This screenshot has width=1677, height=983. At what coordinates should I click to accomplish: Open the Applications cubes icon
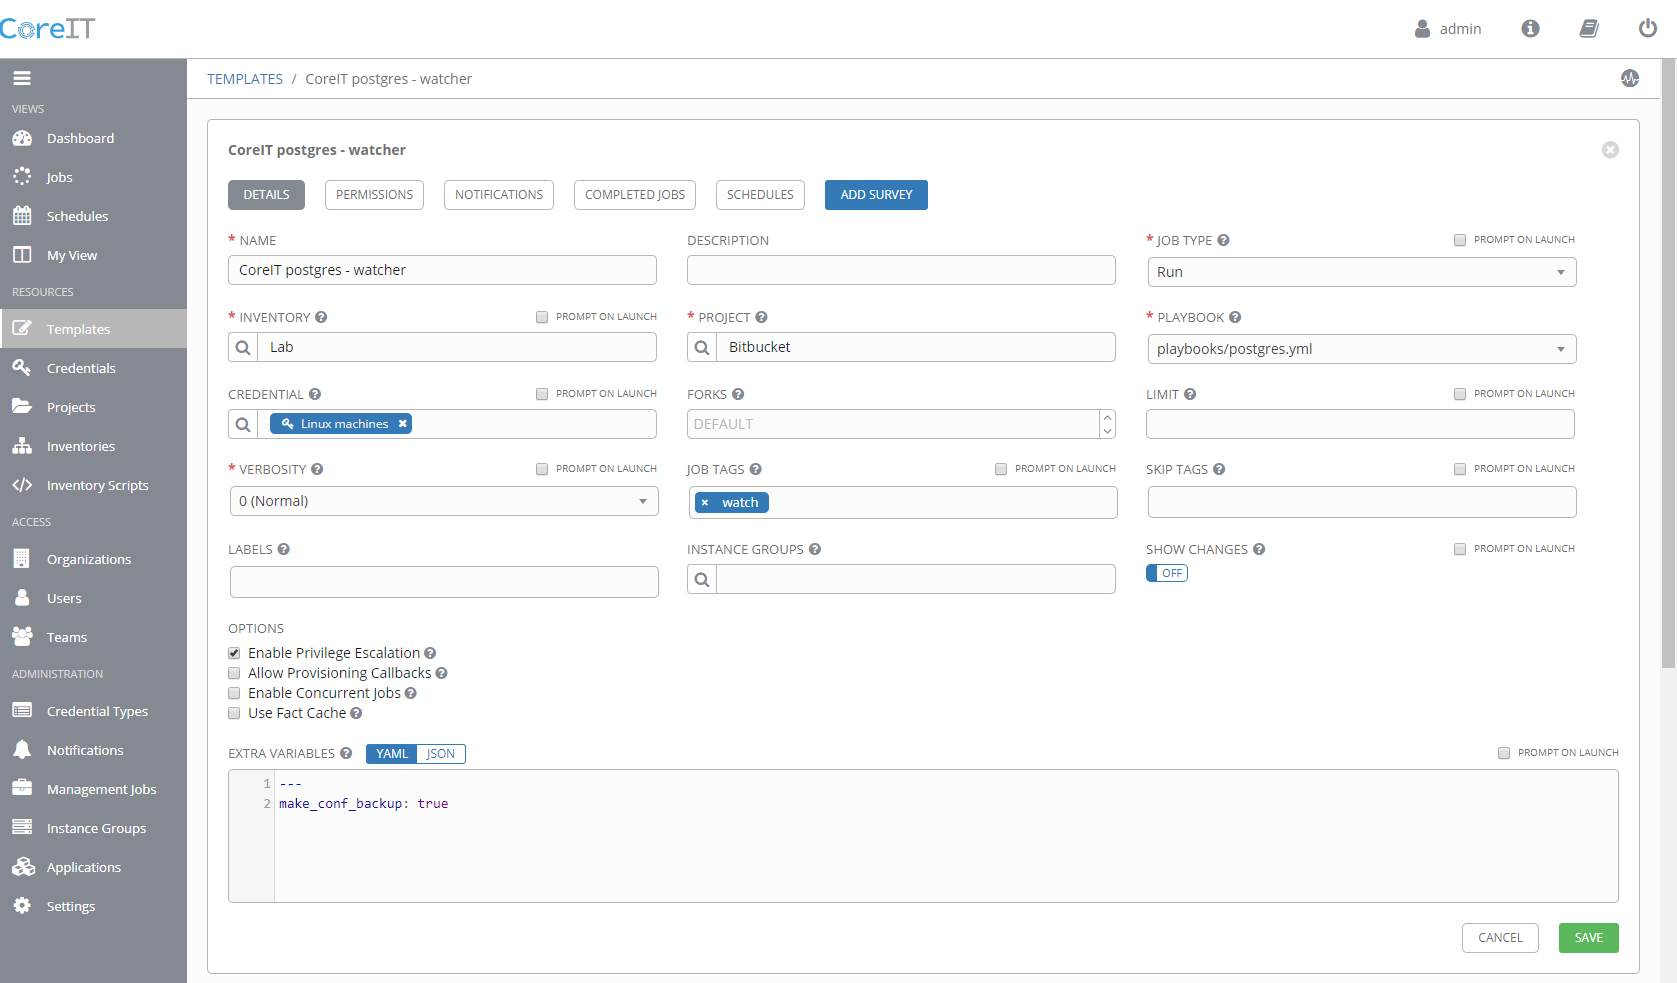[x=22, y=867]
